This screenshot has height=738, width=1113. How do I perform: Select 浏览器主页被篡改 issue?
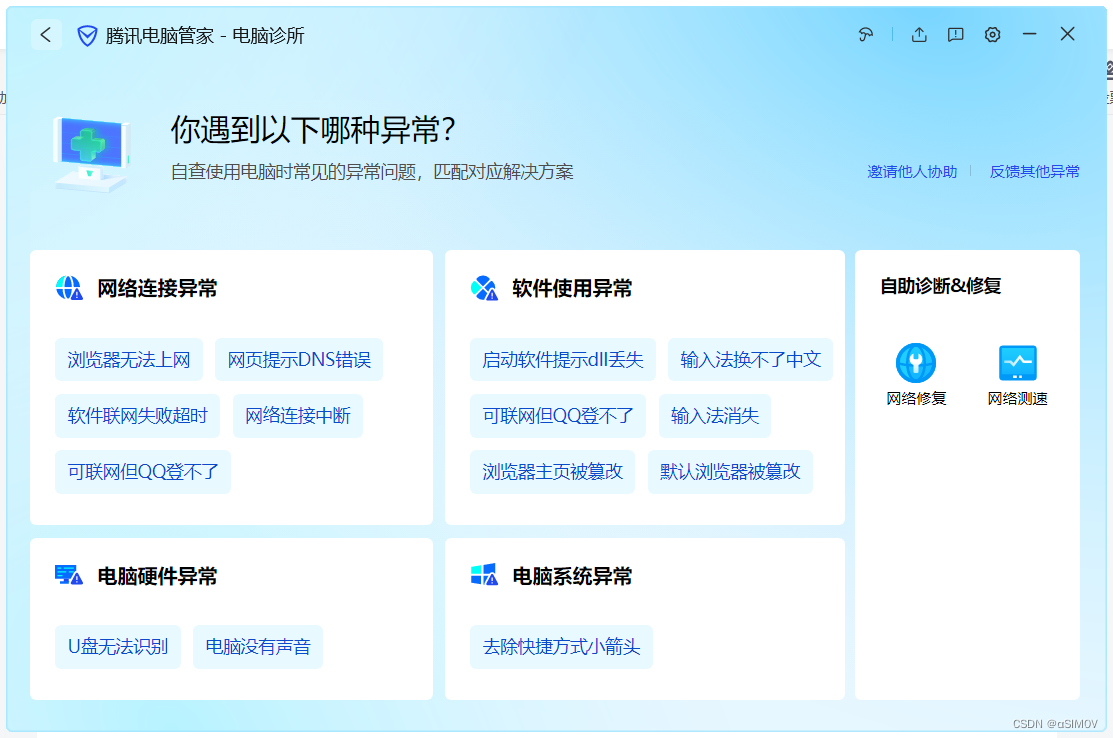(552, 472)
